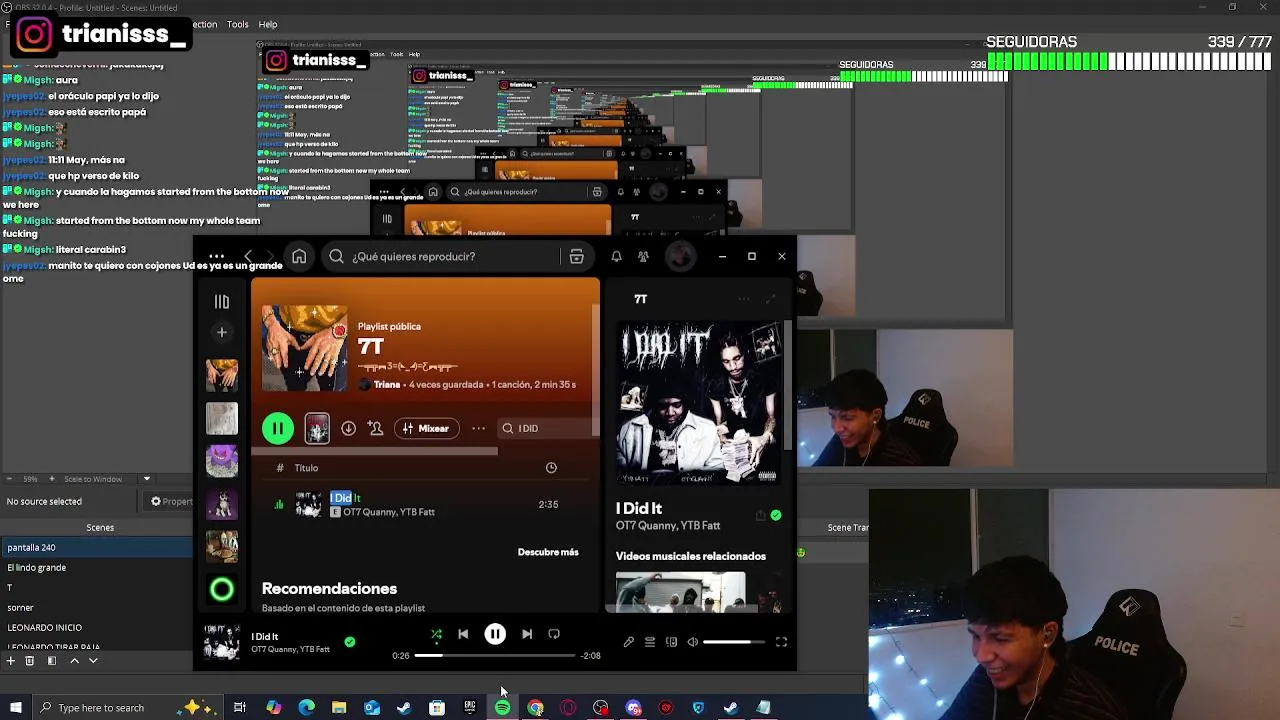Open the Spotify profile avatar menu

[x=681, y=257]
